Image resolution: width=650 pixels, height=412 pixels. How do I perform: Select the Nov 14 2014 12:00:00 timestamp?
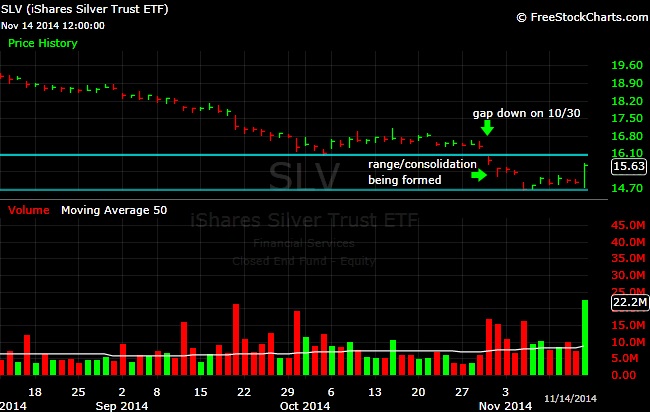pos(53,26)
